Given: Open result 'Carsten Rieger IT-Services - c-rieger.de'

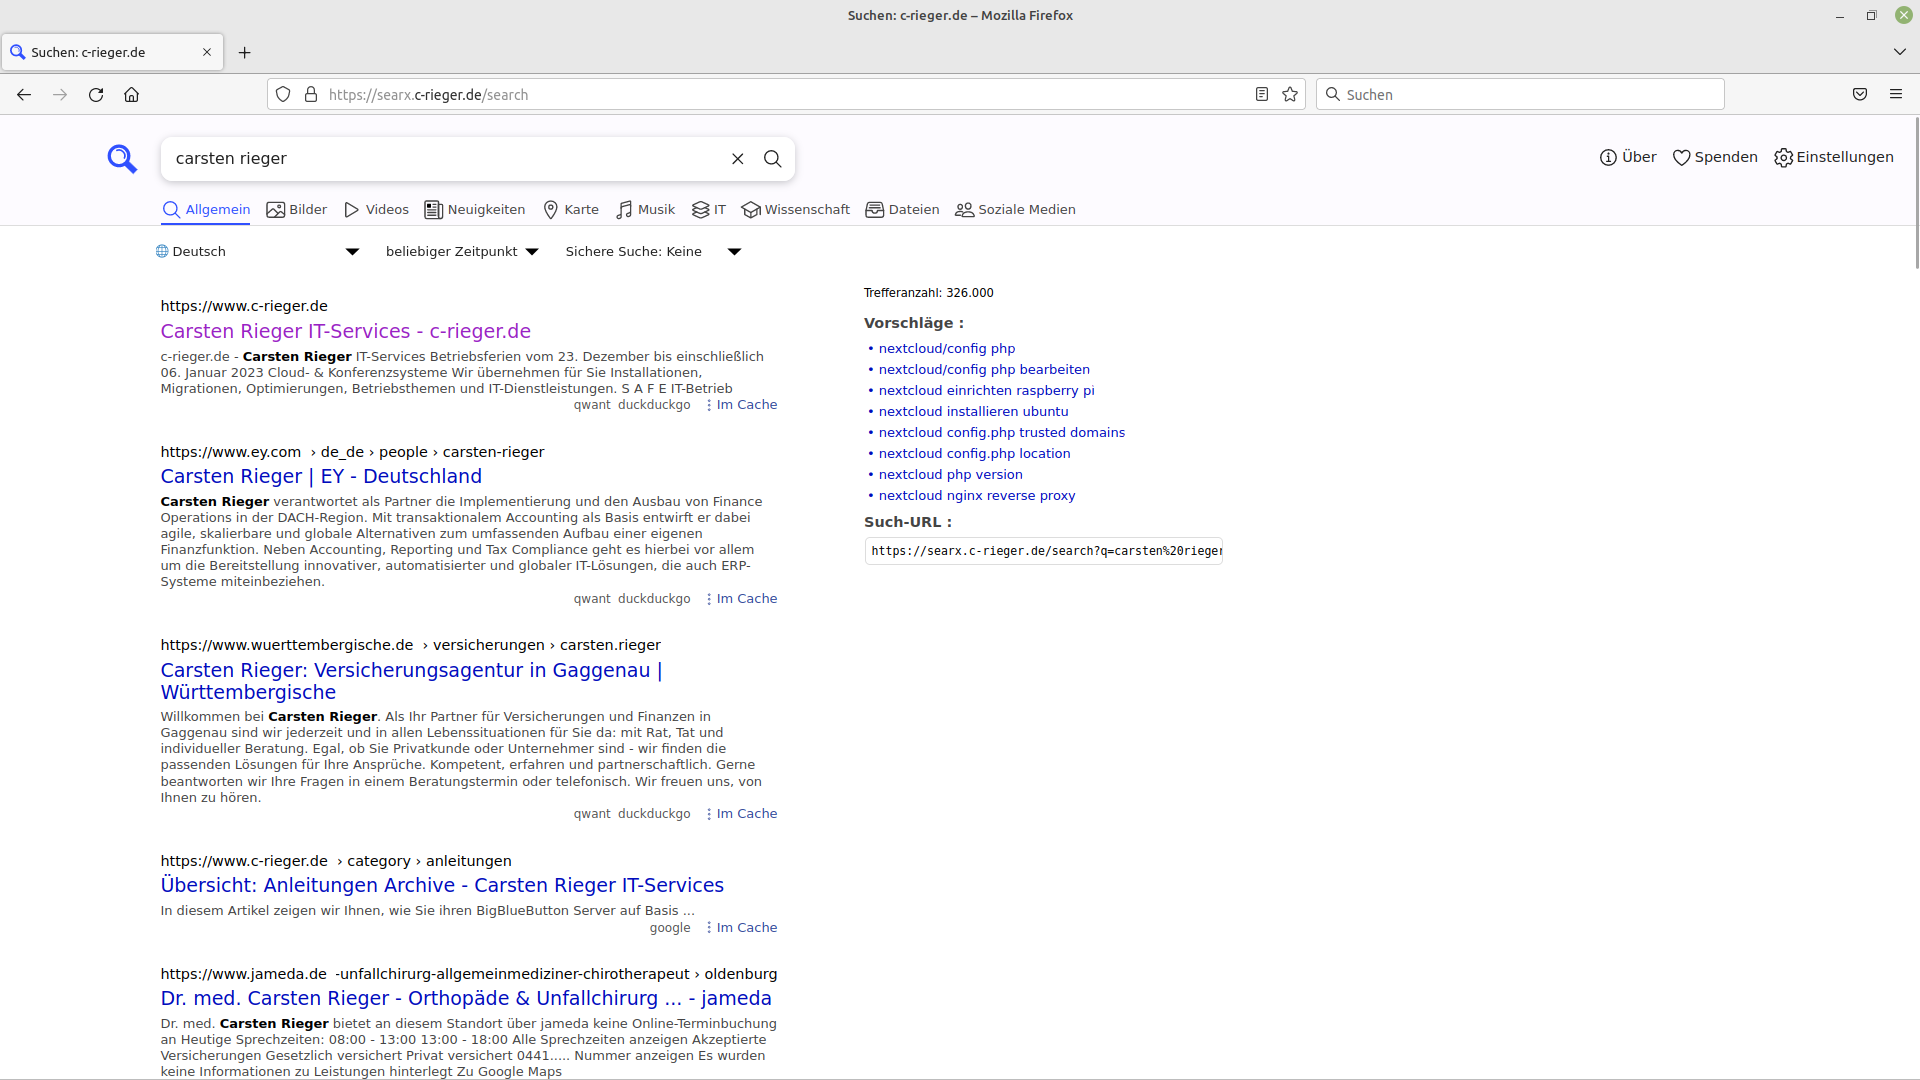Looking at the screenshot, I should click(x=346, y=331).
